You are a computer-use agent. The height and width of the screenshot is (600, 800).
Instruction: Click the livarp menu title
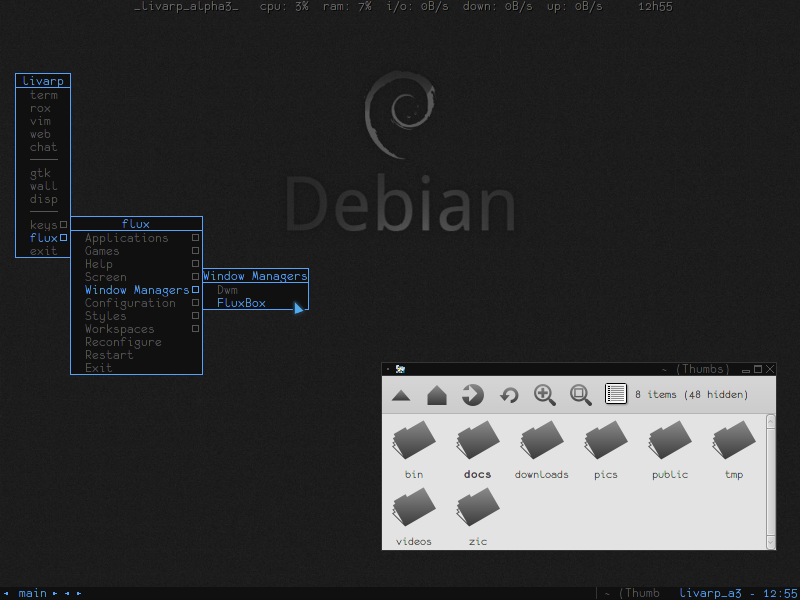pos(43,81)
